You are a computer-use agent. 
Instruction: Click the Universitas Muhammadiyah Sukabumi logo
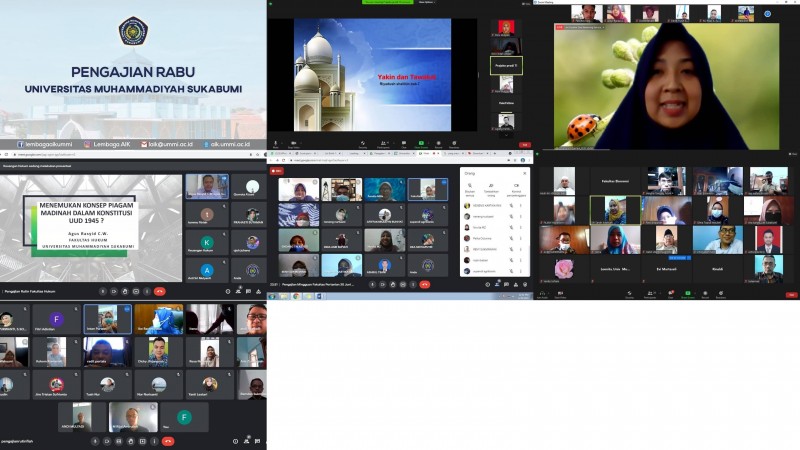point(133,32)
